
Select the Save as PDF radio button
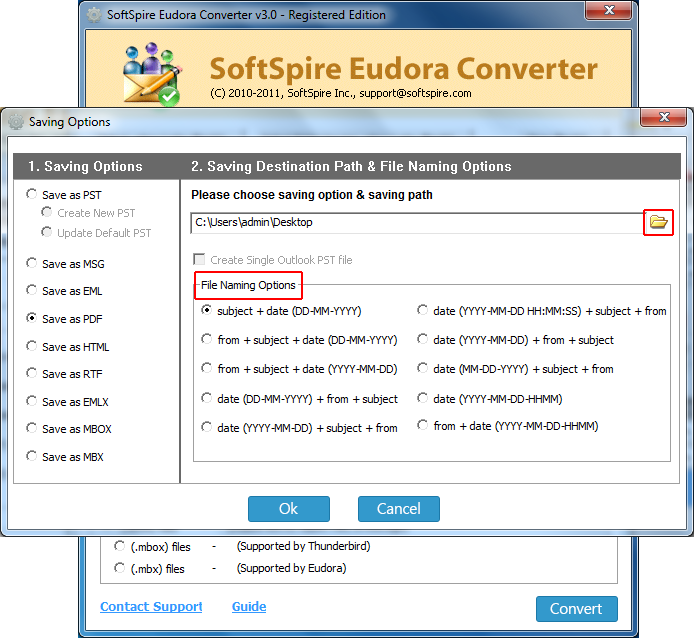31,318
